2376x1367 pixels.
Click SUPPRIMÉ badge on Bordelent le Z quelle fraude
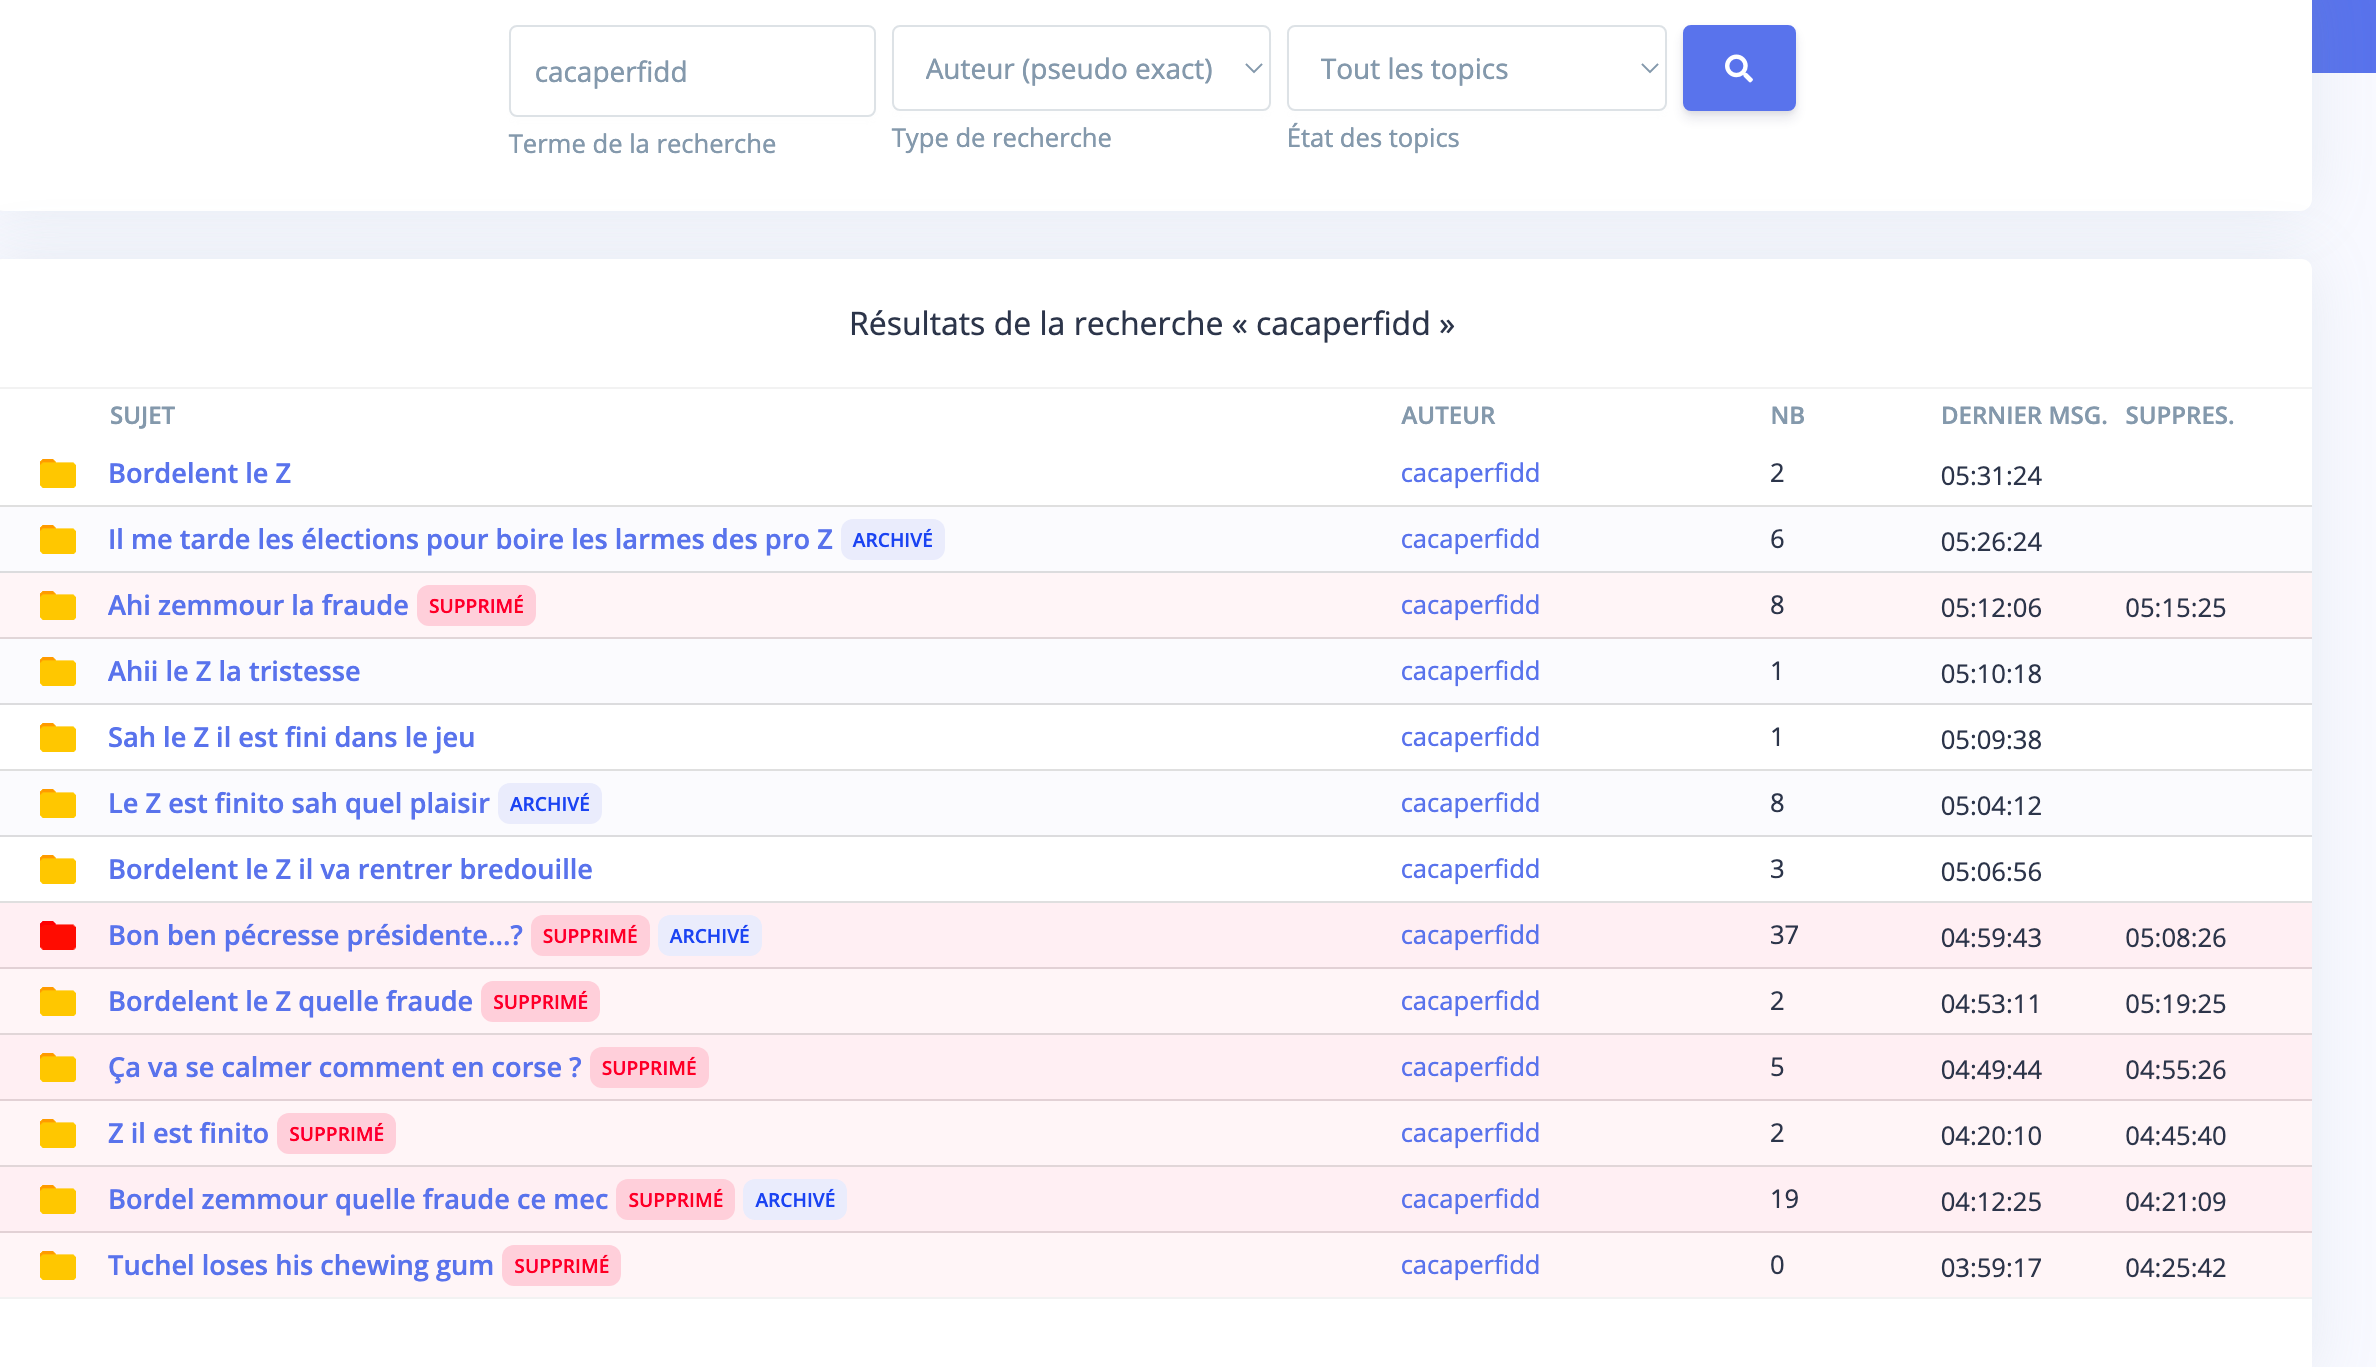click(540, 1002)
